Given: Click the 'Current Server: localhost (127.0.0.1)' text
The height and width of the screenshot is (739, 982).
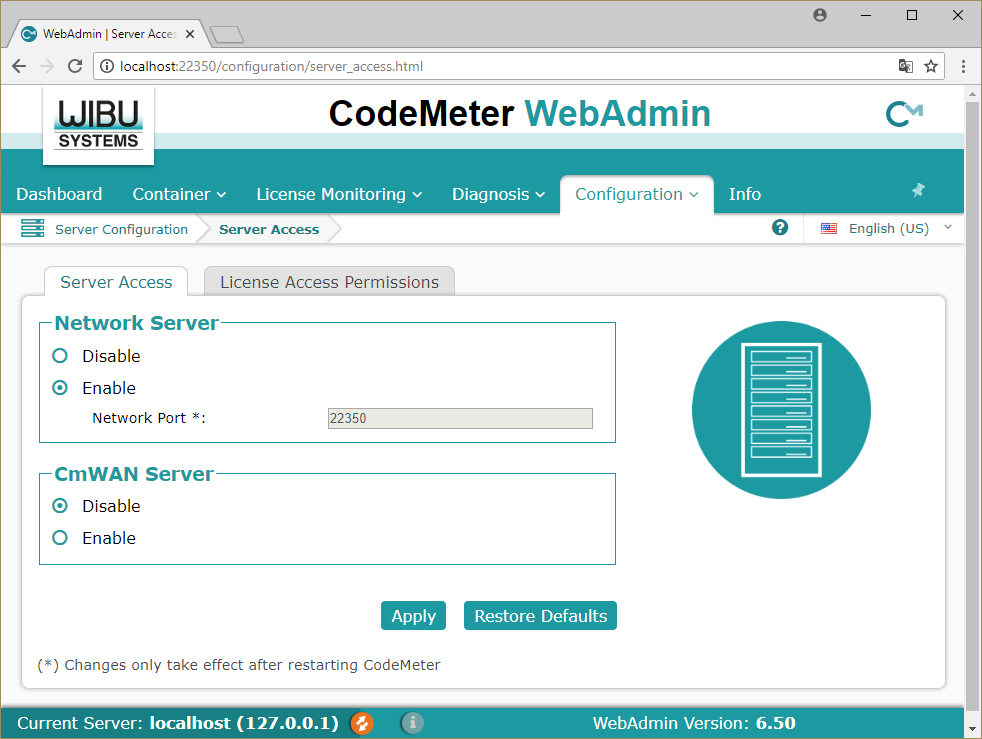Looking at the screenshot, I should click(178, 723).
